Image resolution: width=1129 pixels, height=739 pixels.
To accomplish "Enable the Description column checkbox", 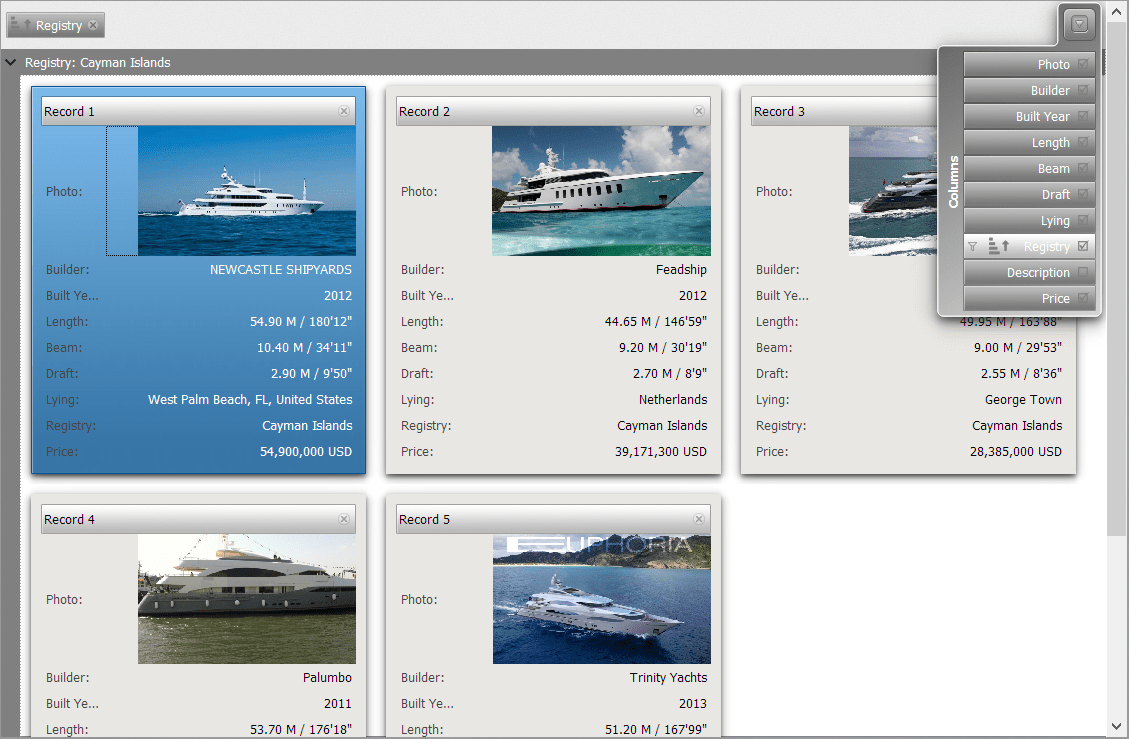I will 1083,272.
